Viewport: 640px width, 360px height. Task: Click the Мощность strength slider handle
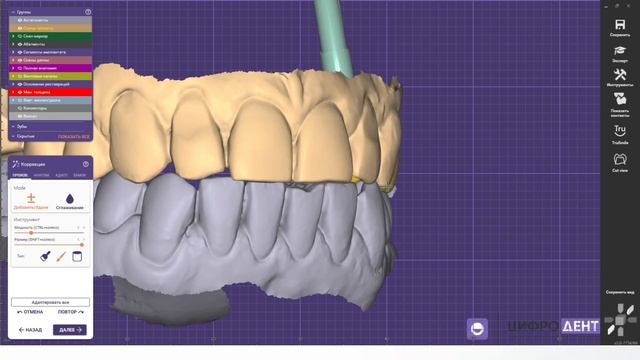pyautogui.click(x=31, y=233)
